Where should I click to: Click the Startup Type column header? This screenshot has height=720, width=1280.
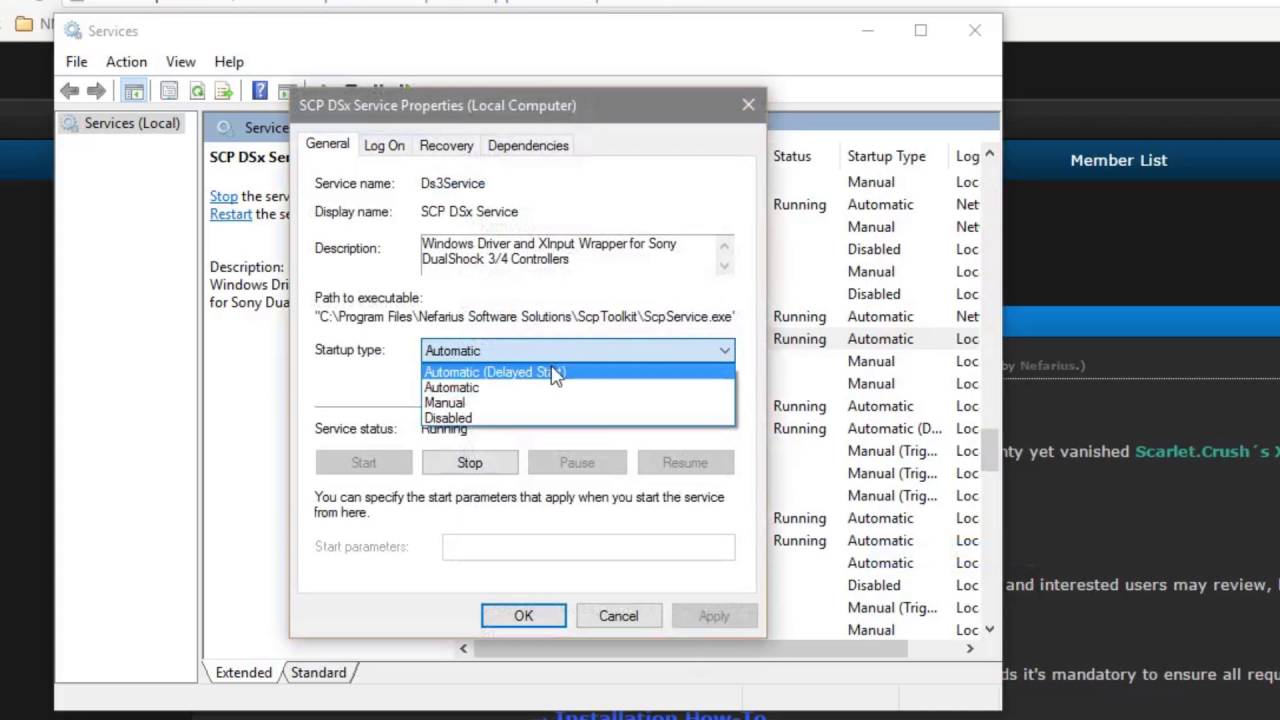pos(887,156)
